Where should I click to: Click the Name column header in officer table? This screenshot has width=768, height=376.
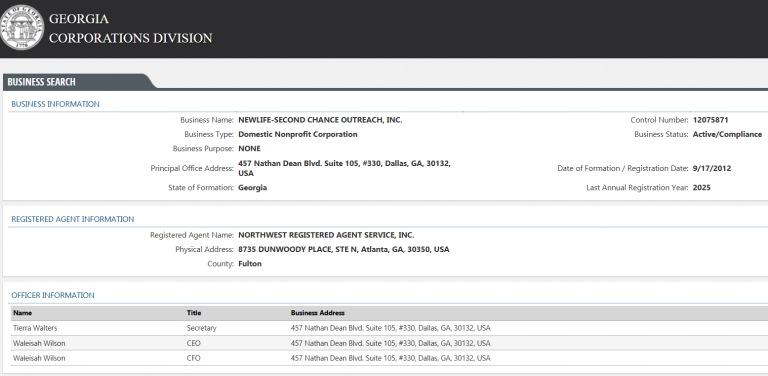(x=23, y=313)
